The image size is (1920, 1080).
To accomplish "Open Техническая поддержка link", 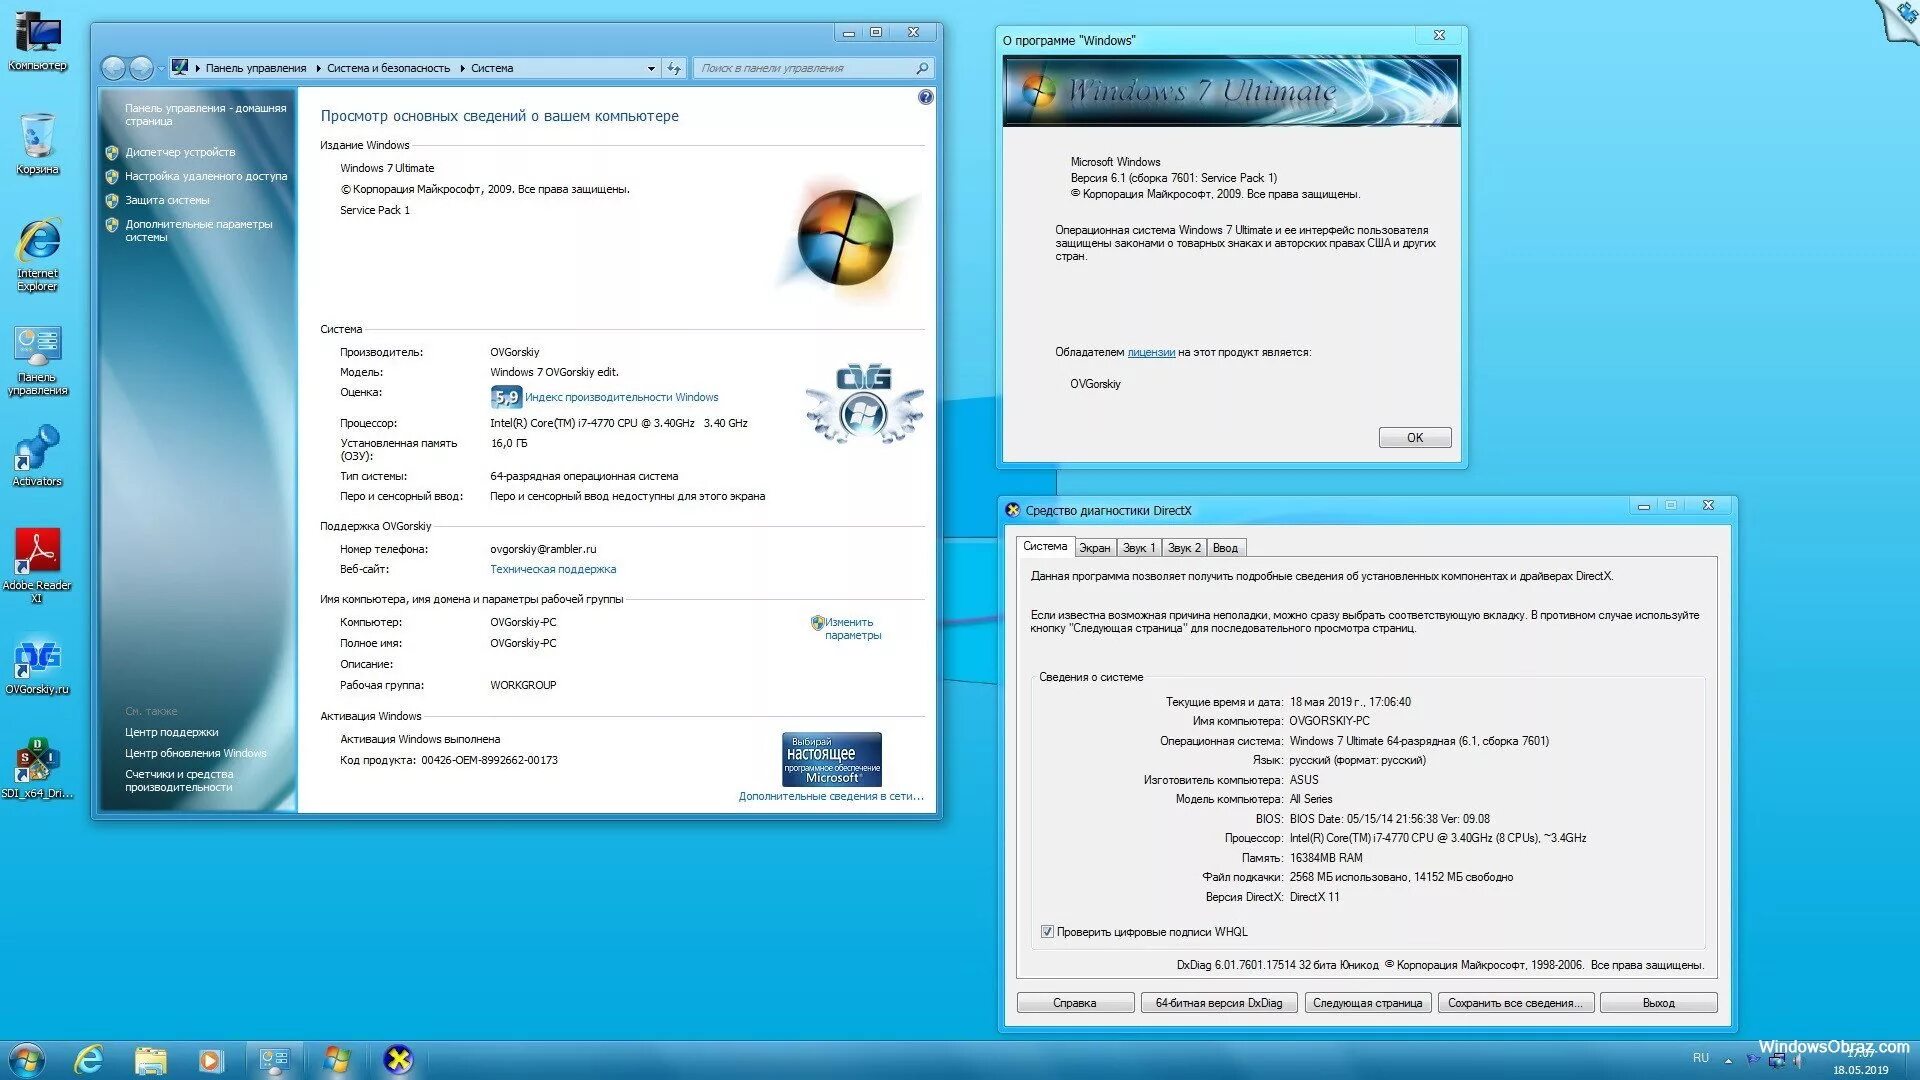I will click(x=553, y=569).
